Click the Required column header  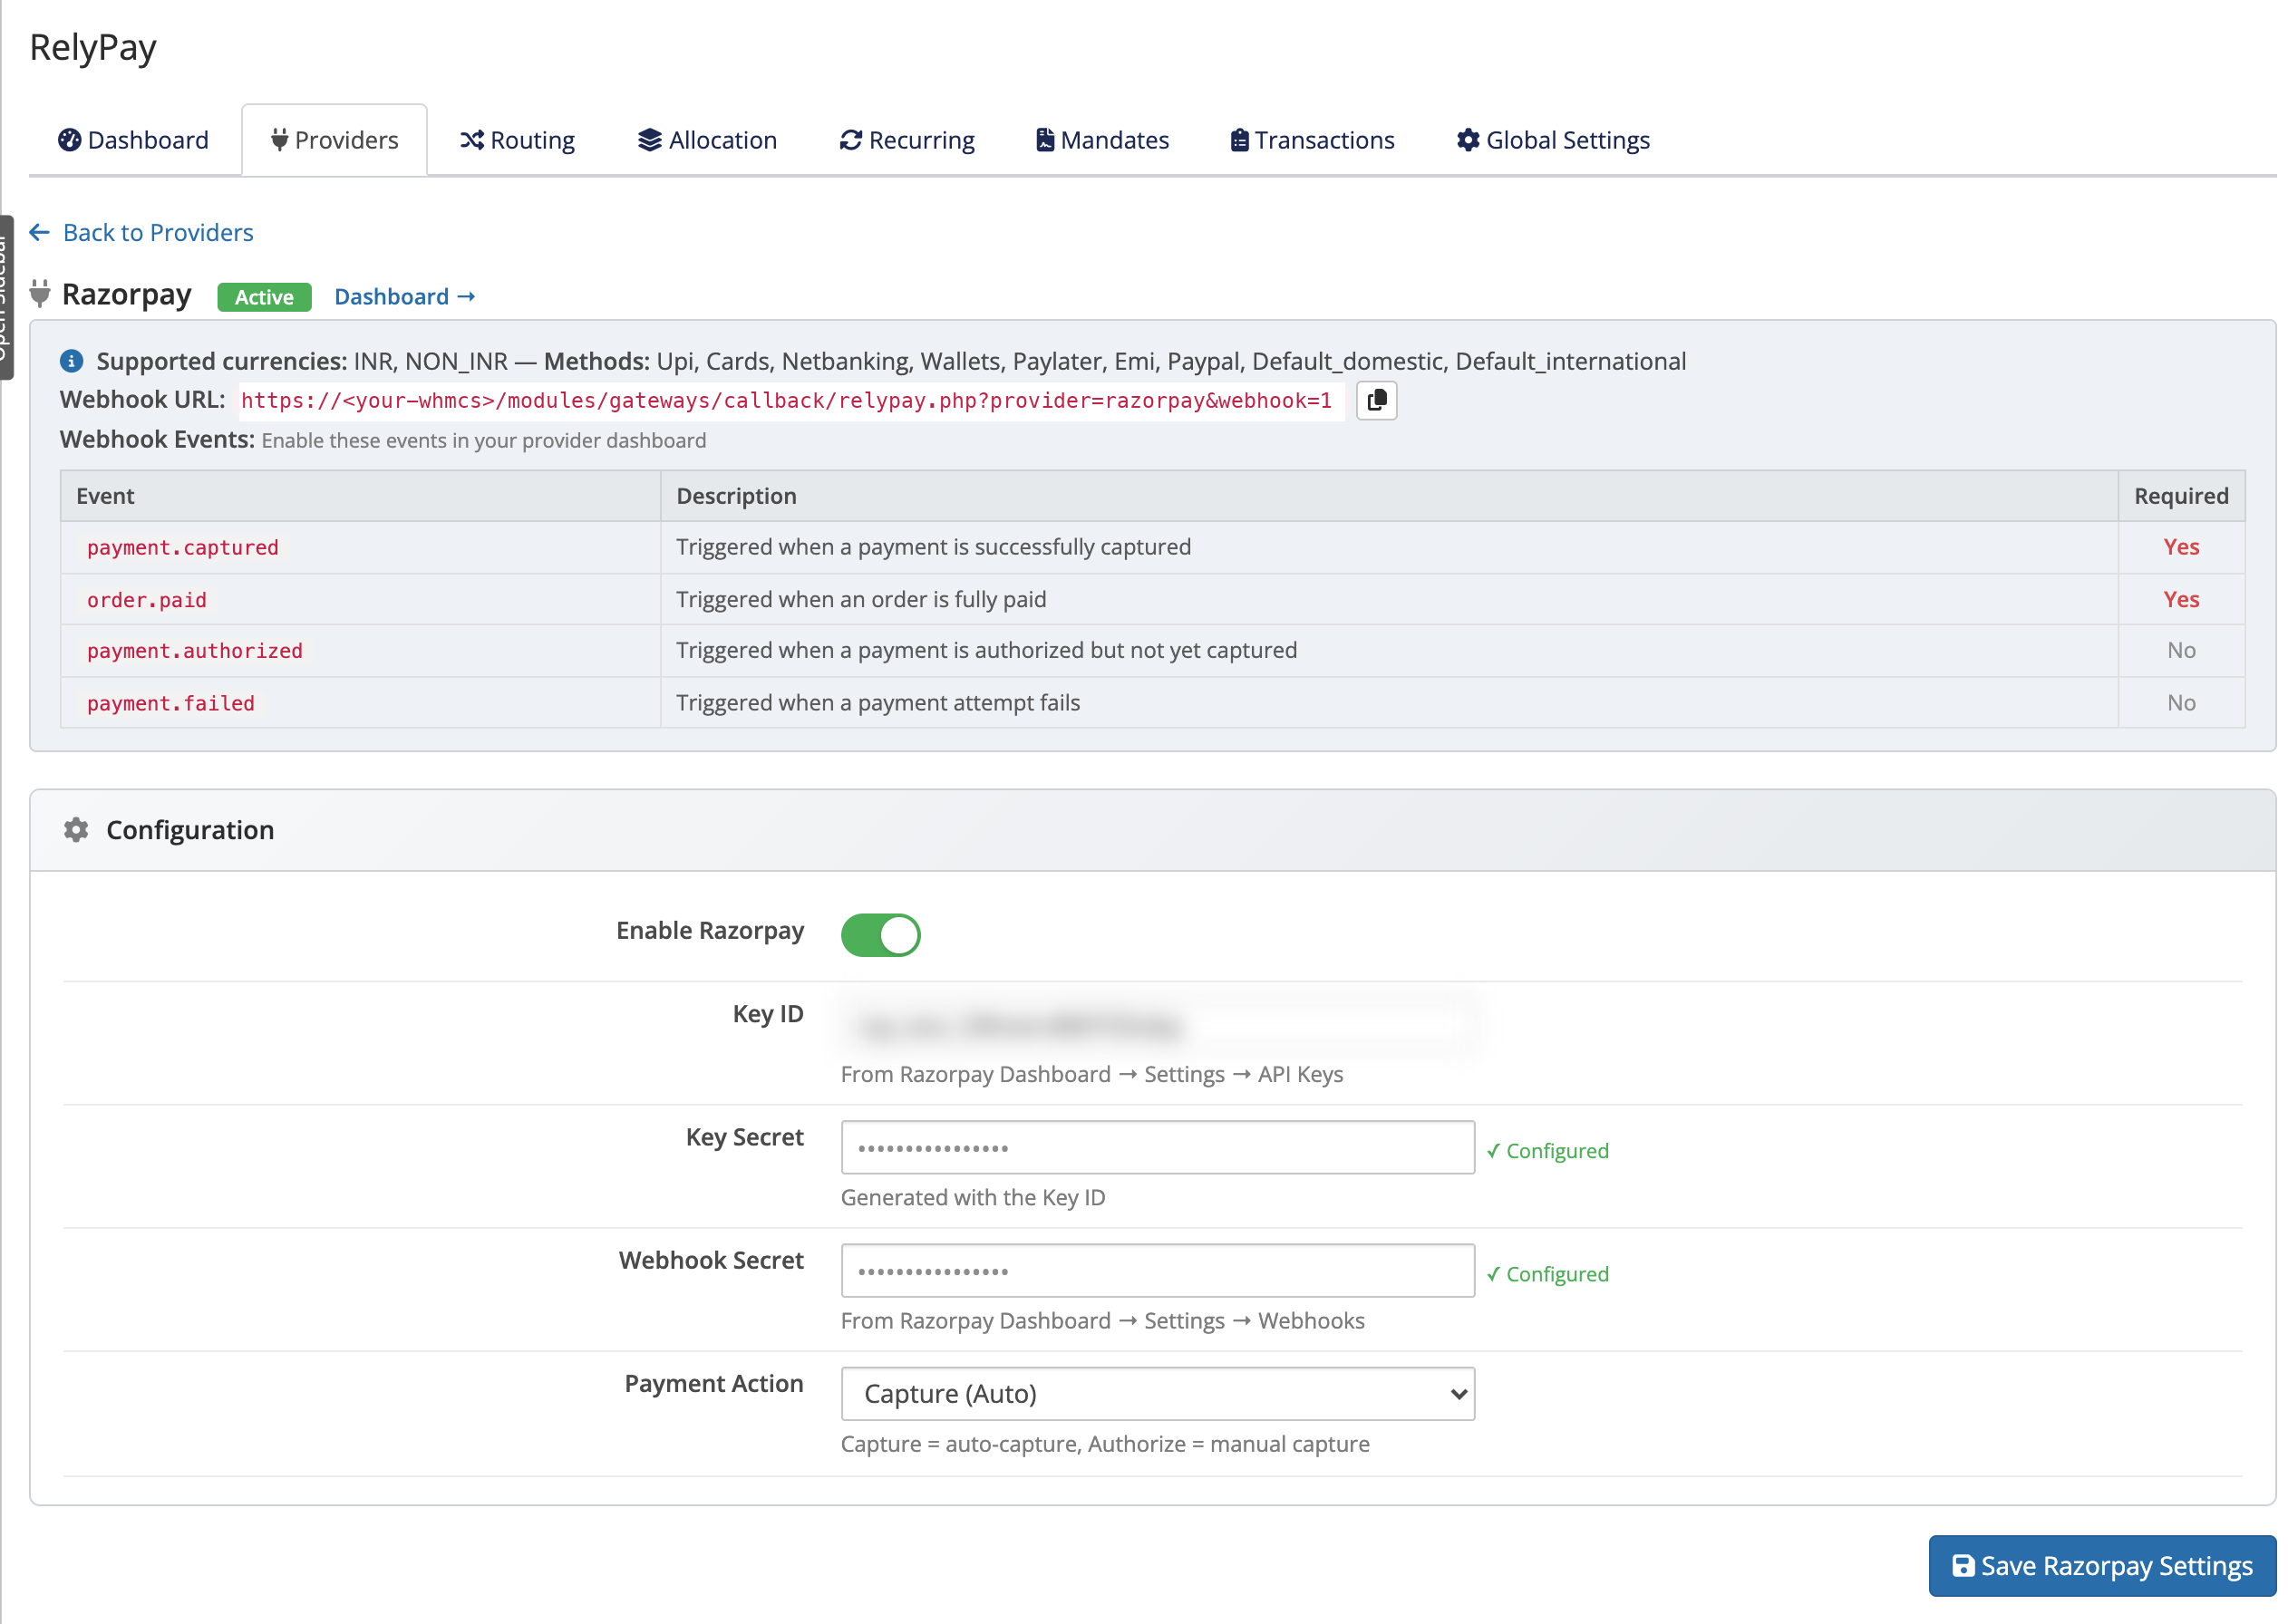[x=2181, y=496]
